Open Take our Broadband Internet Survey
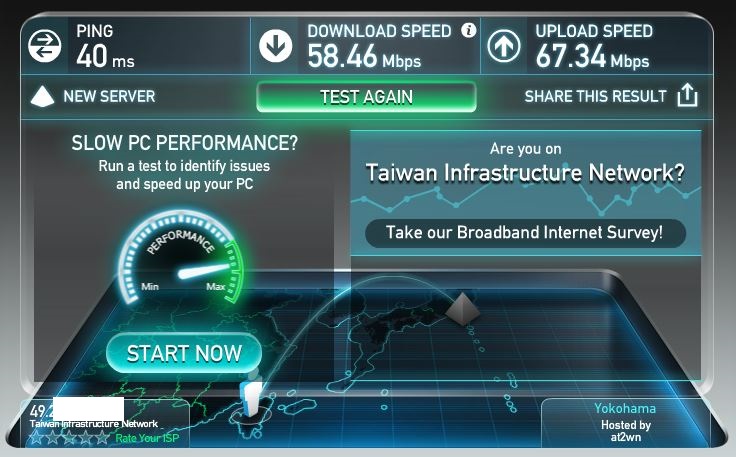The height and width of the screenshot is (457, 736). tap(525, 233)
